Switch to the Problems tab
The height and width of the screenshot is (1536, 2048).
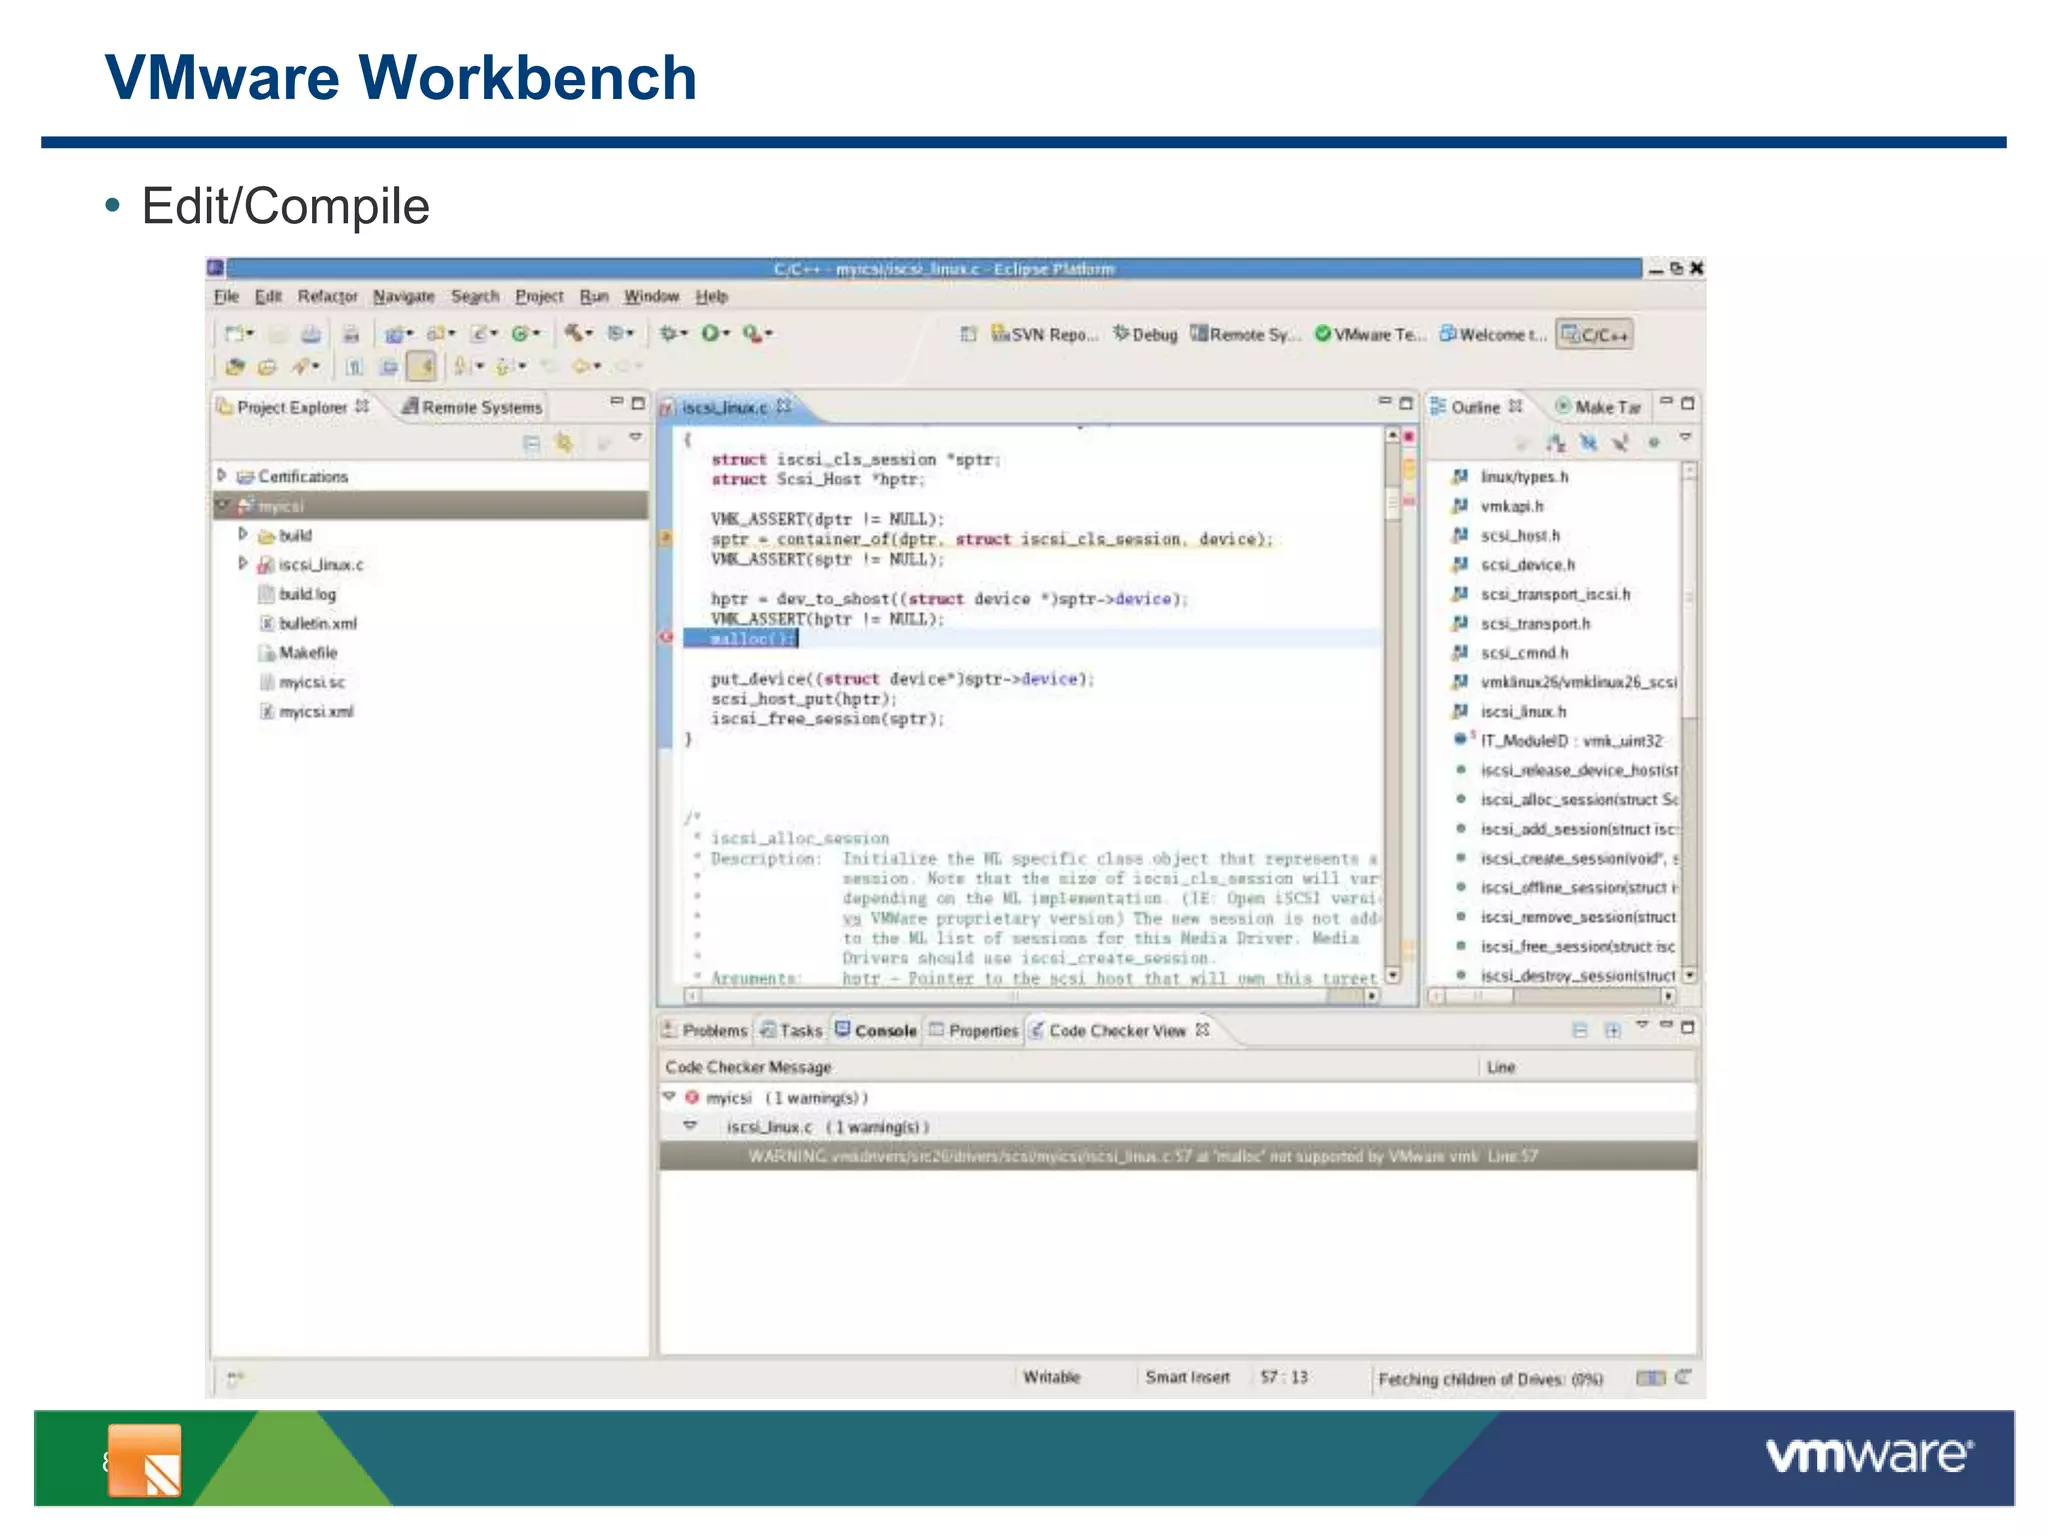point(704,1030)
